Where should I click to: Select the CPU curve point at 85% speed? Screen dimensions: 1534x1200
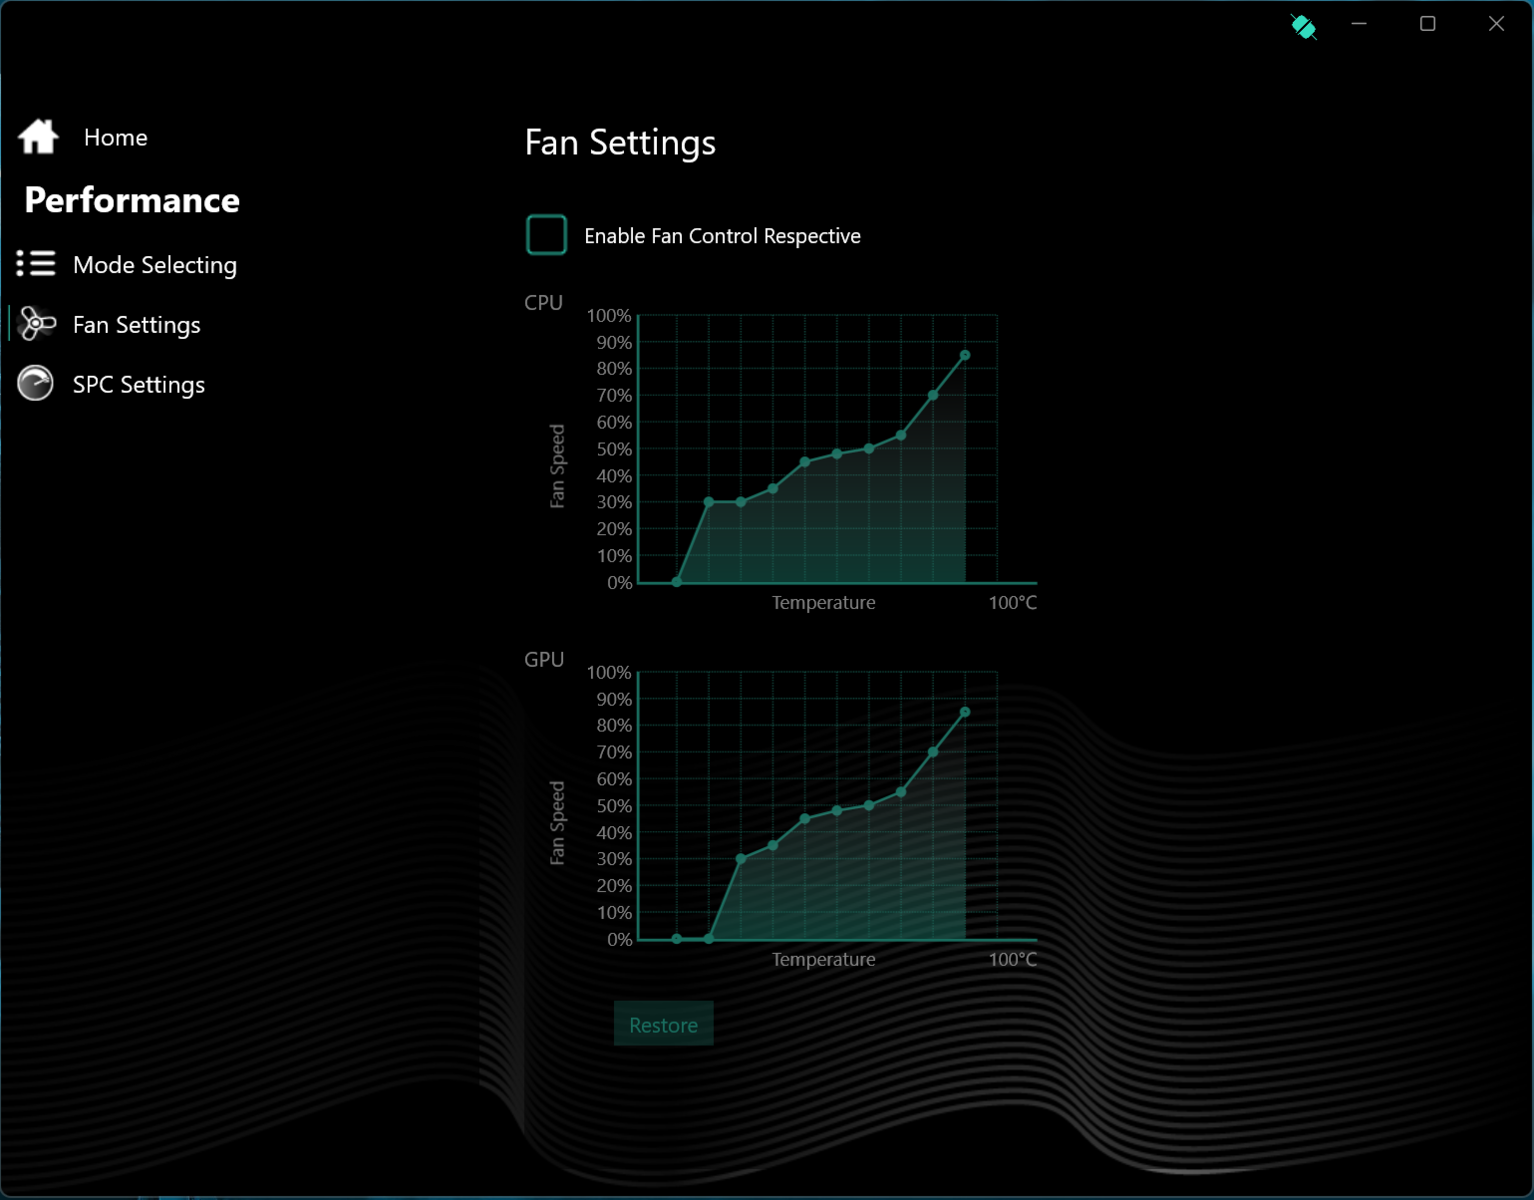[965, 355]
